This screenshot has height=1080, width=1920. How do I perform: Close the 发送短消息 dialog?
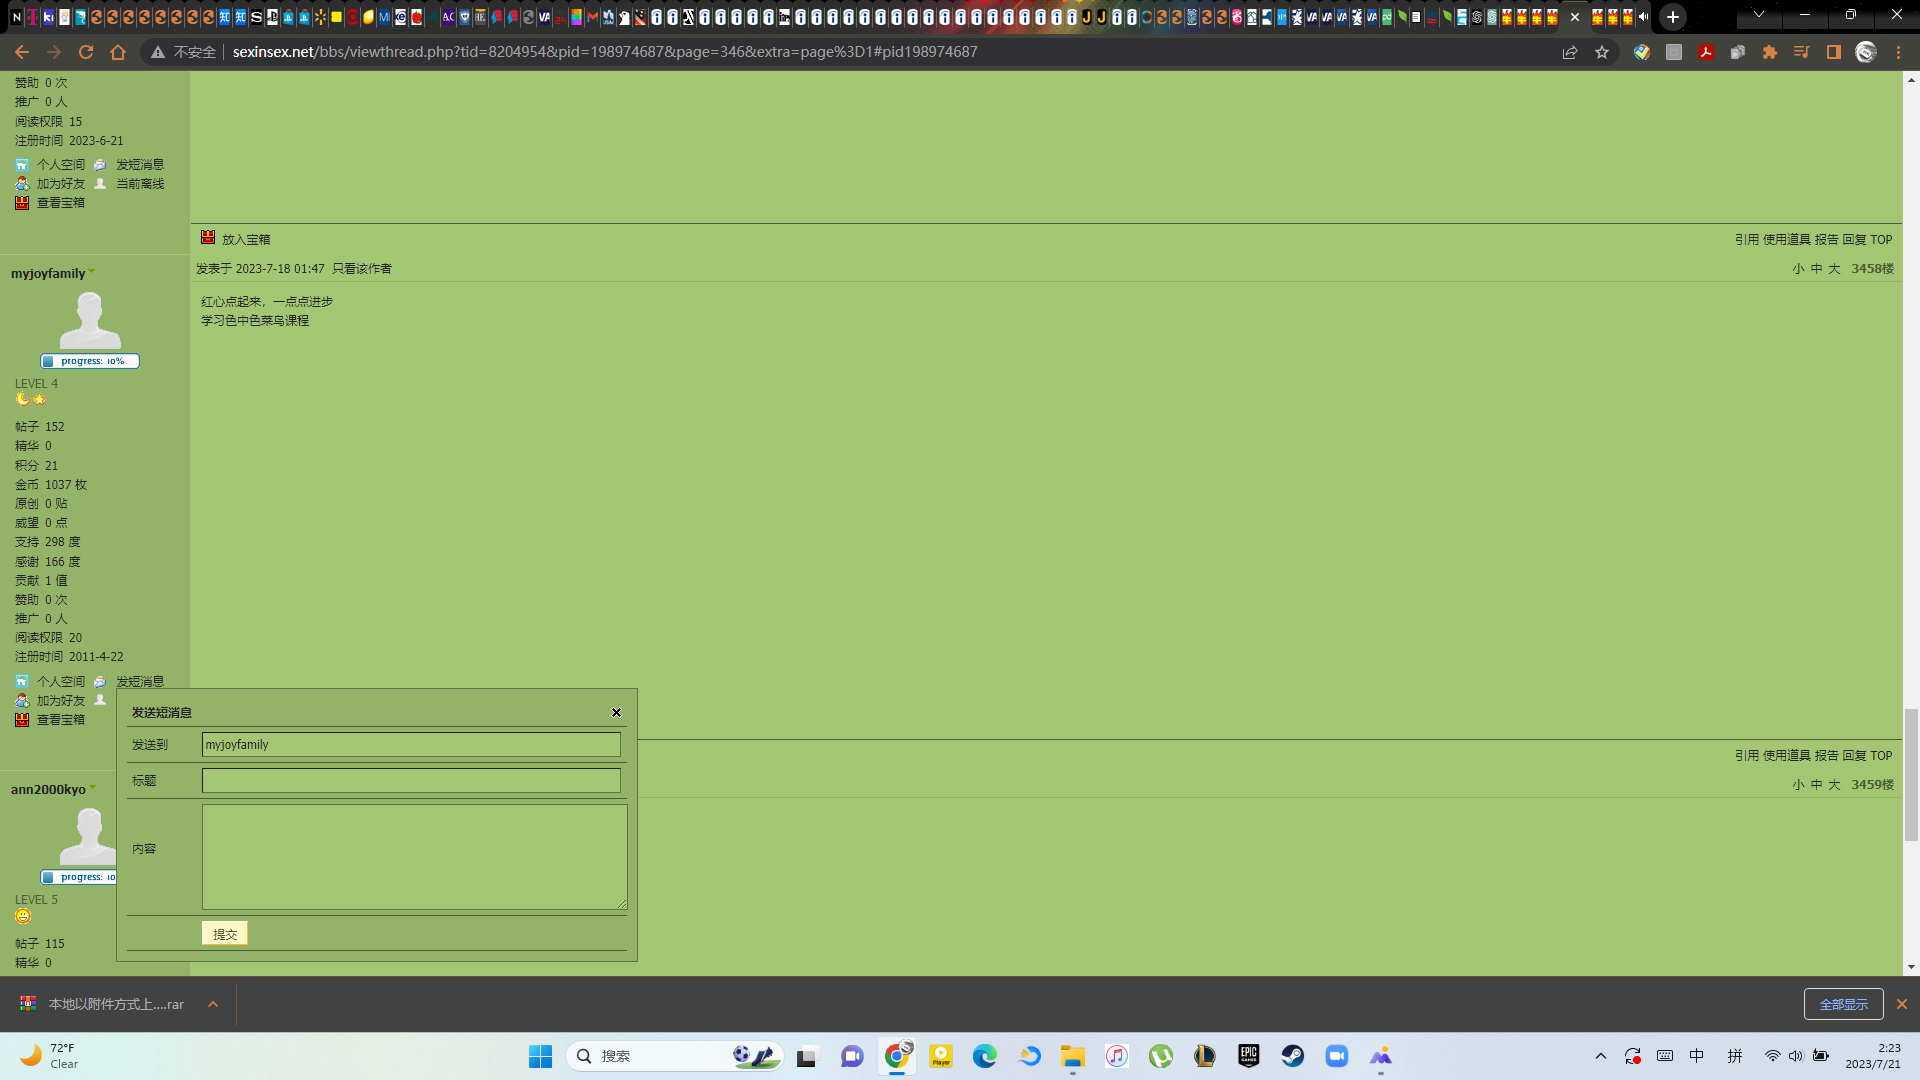[x=617, y=713]
